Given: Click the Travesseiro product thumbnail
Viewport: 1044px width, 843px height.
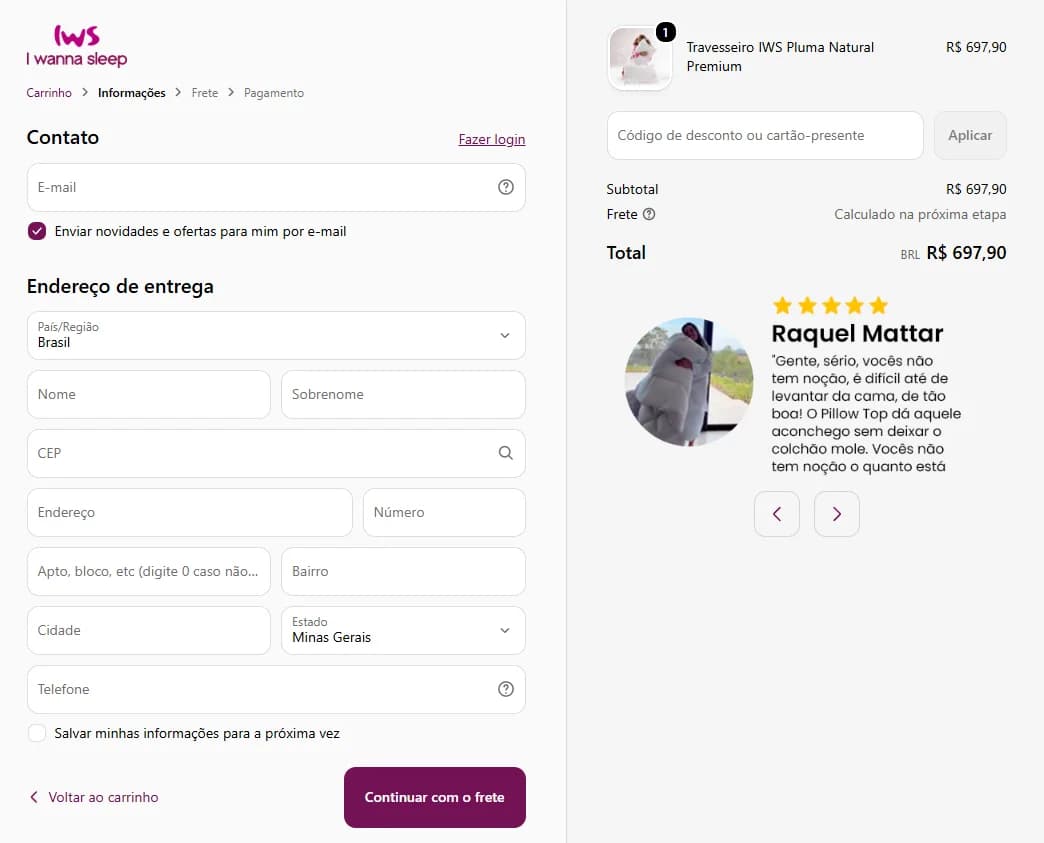Looking at the screenshot, I should 640,58.
